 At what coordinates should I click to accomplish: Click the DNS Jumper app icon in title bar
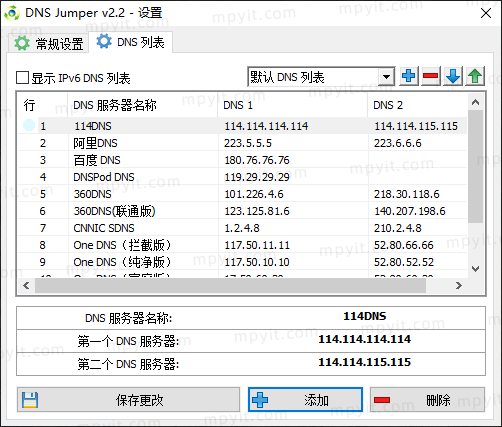[12, 13]
